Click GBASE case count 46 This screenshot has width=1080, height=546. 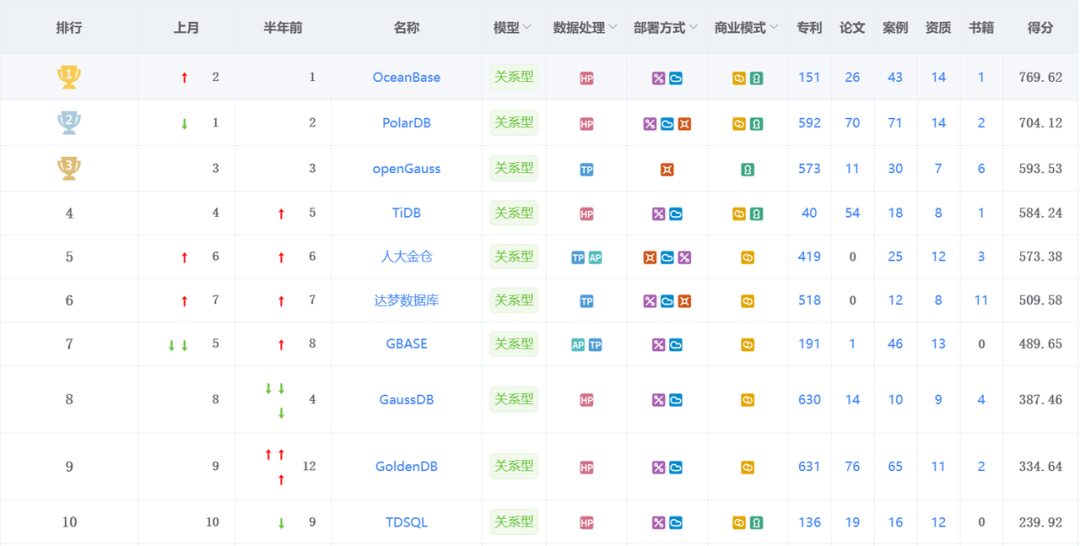[895, 344]
